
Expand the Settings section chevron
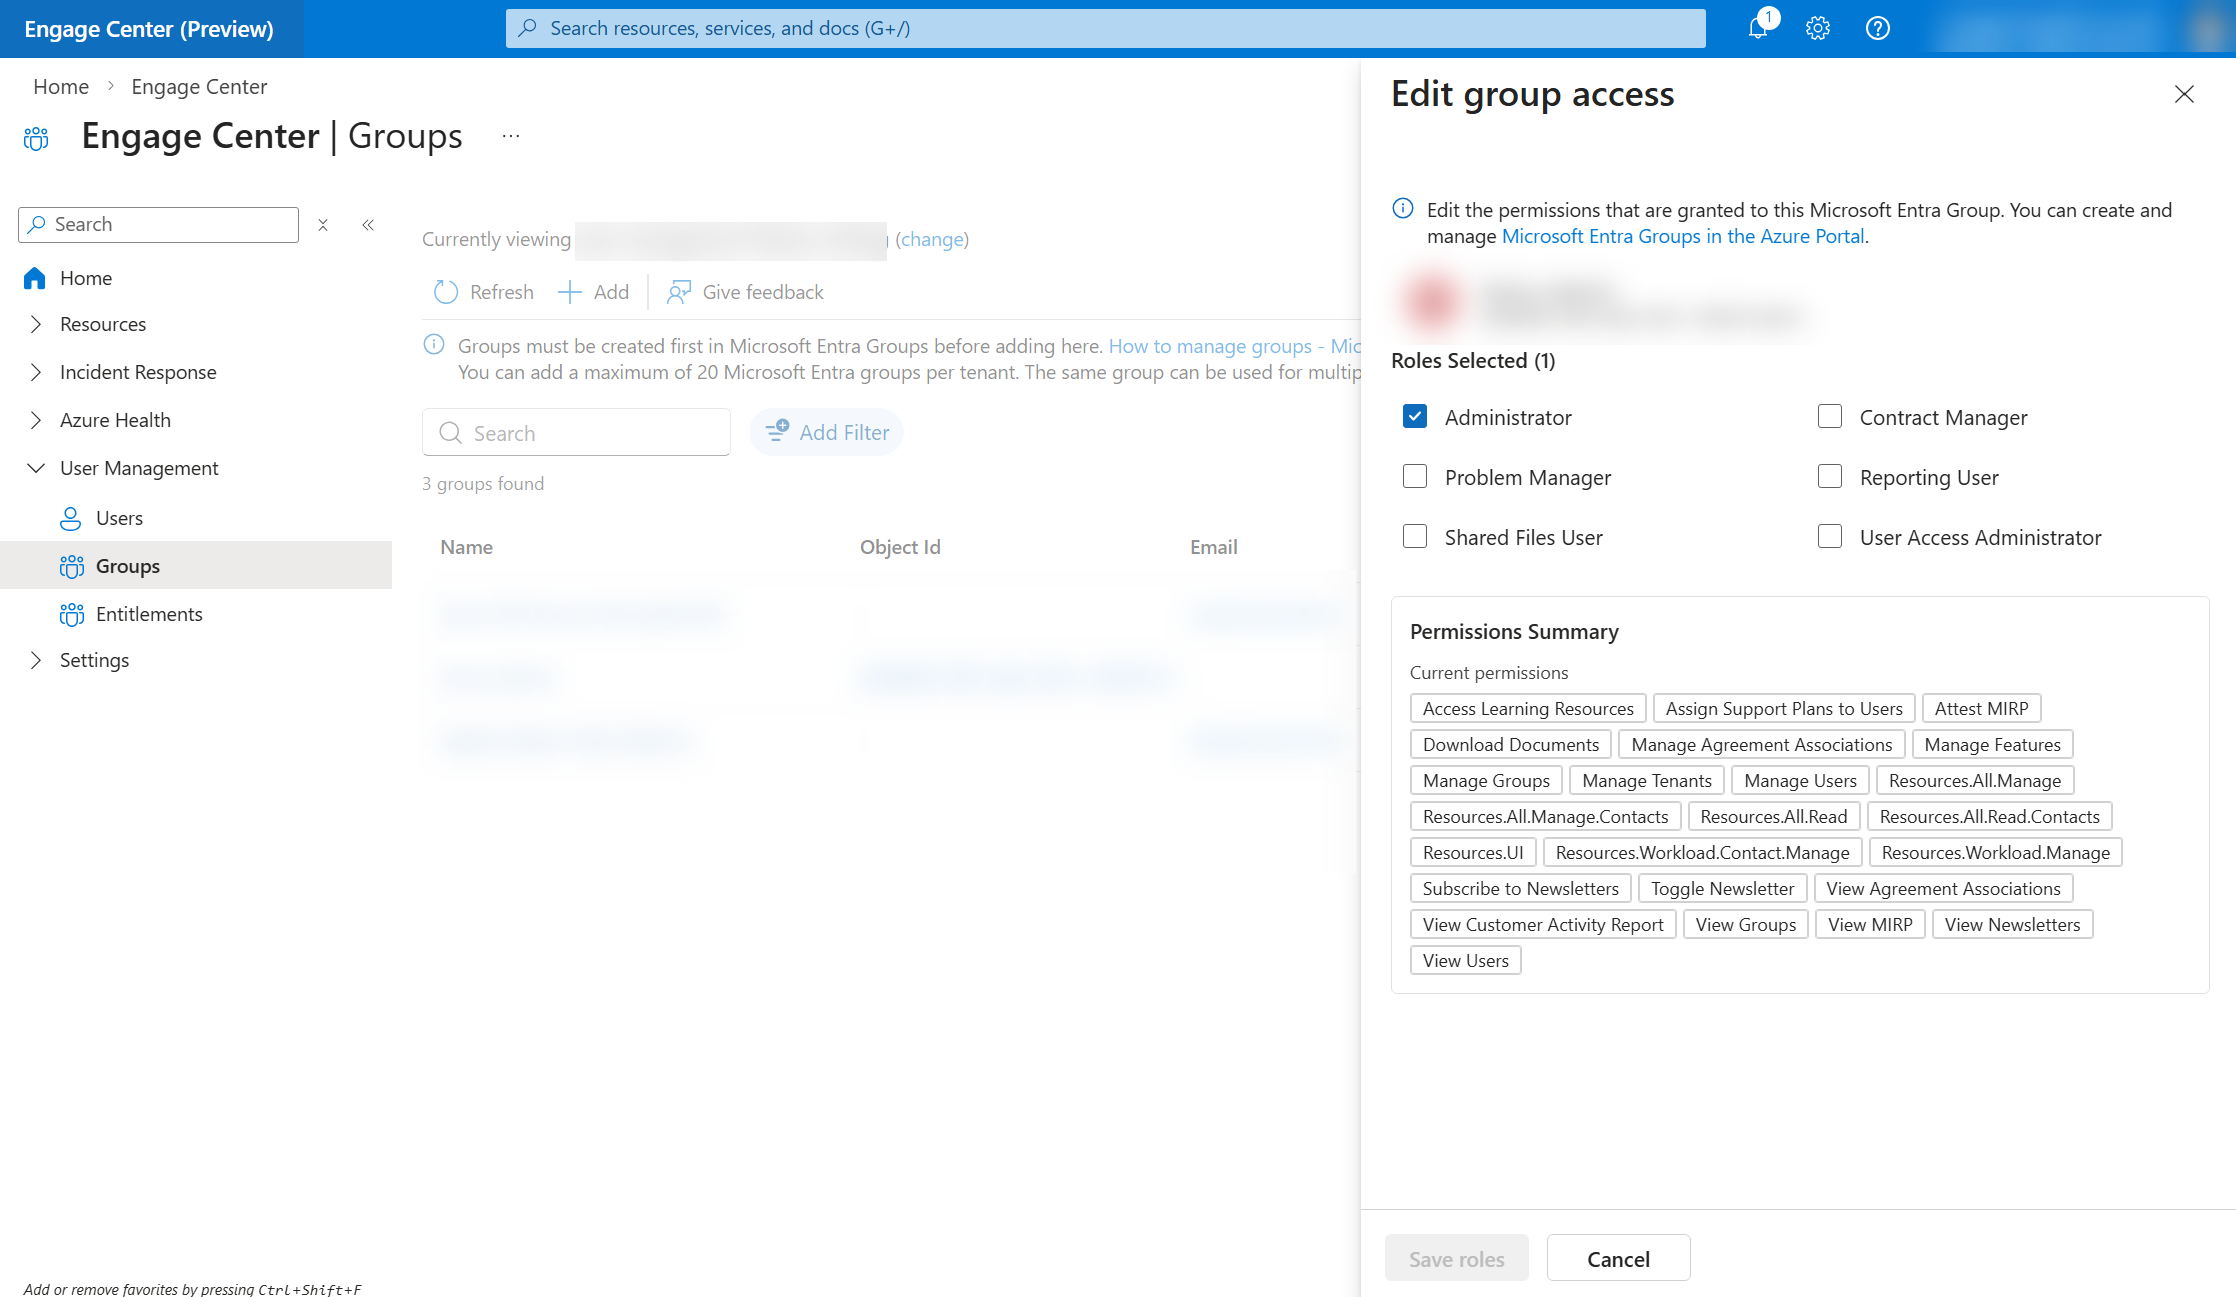(x=36, y=660)
